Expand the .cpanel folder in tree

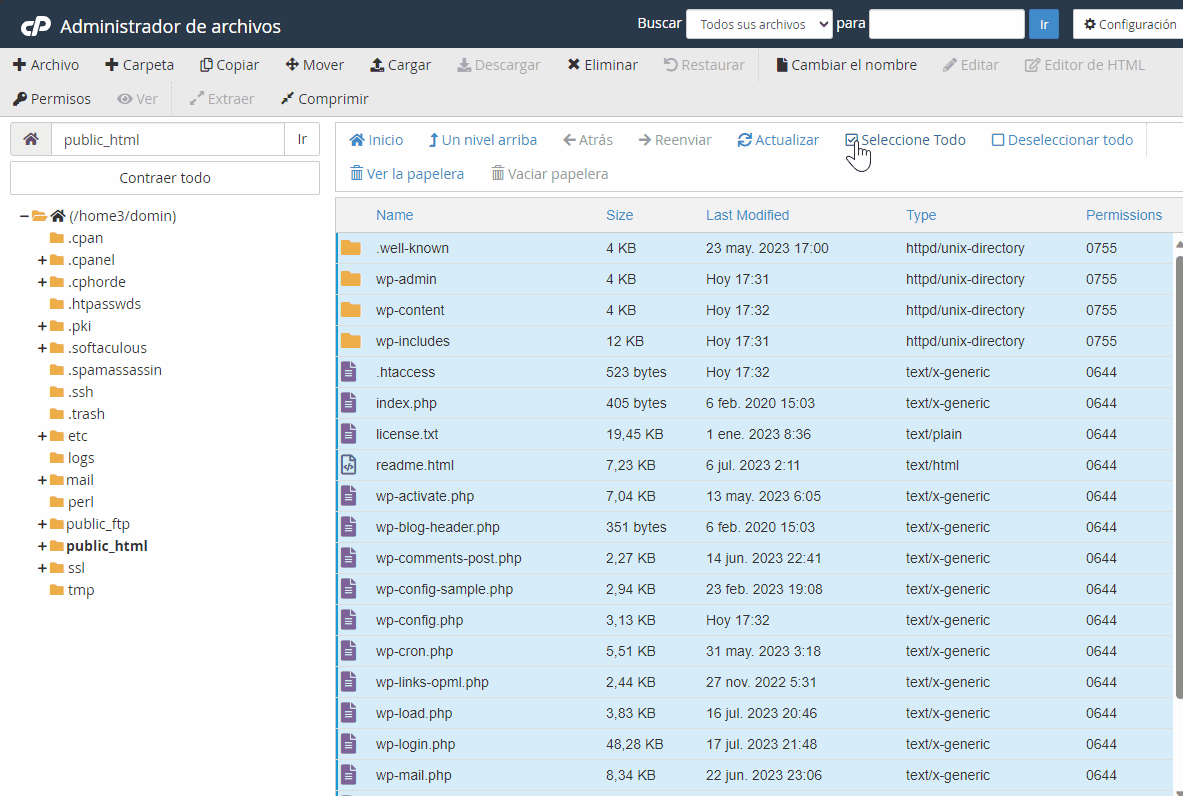point(42,260)
